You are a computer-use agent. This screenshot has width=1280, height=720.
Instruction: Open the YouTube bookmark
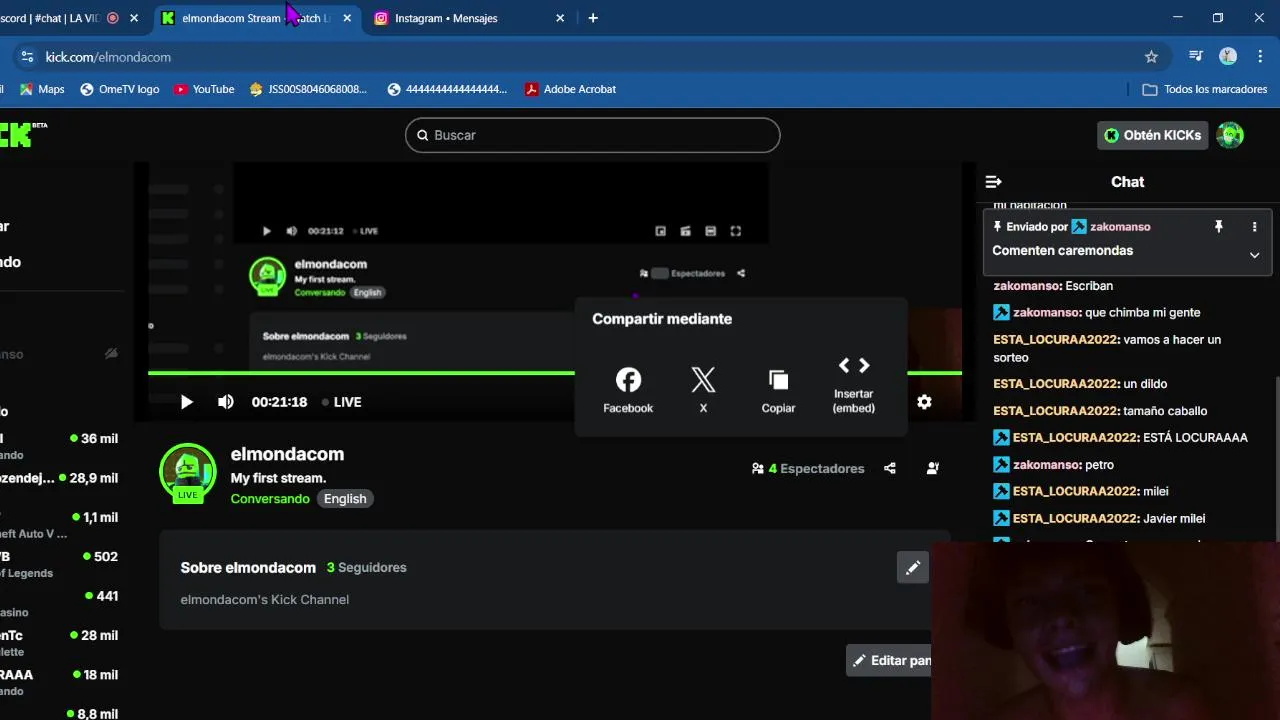pyautogui.click(x=204, y=89)
